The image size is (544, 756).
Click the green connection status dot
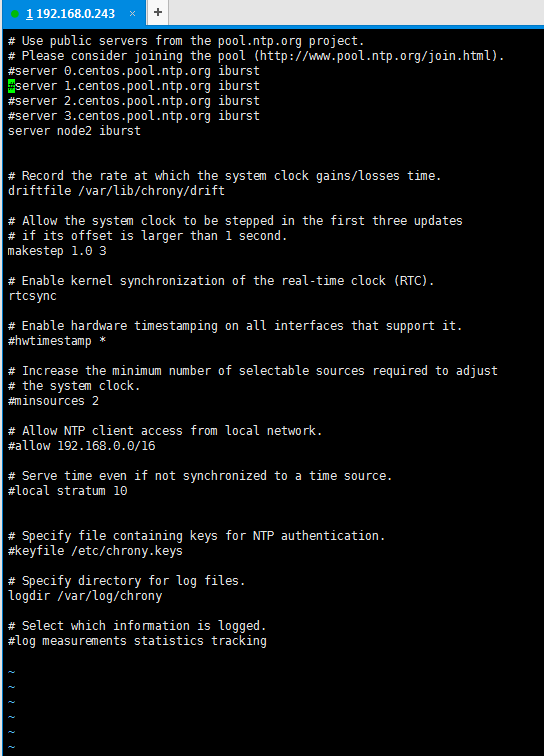coord(14,14)
